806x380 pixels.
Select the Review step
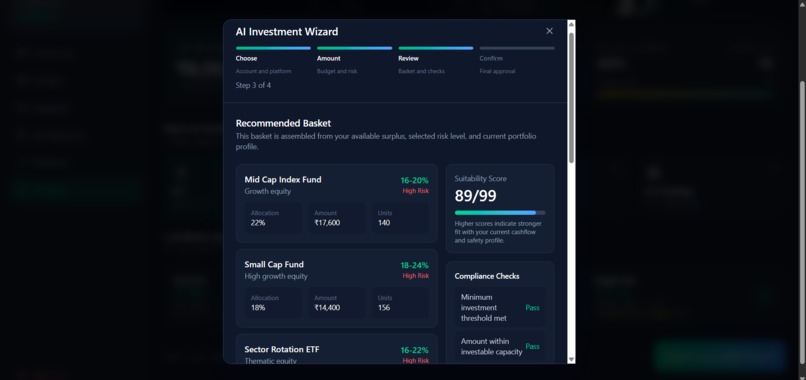pos(408,59)
